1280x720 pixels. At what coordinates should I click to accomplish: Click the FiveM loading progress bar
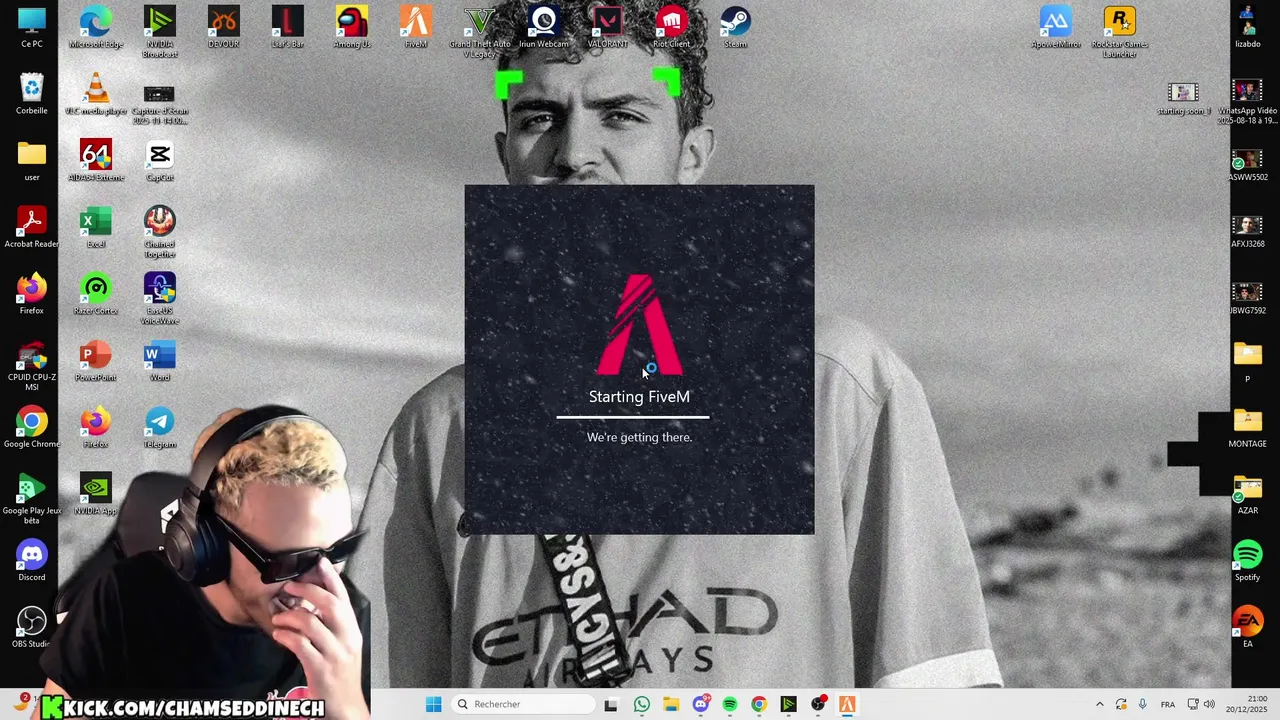633,417
